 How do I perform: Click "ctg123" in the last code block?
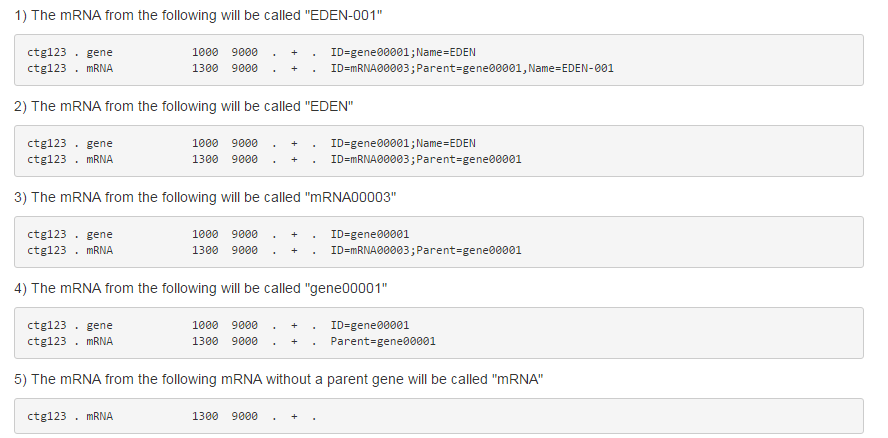click(46, 416)
